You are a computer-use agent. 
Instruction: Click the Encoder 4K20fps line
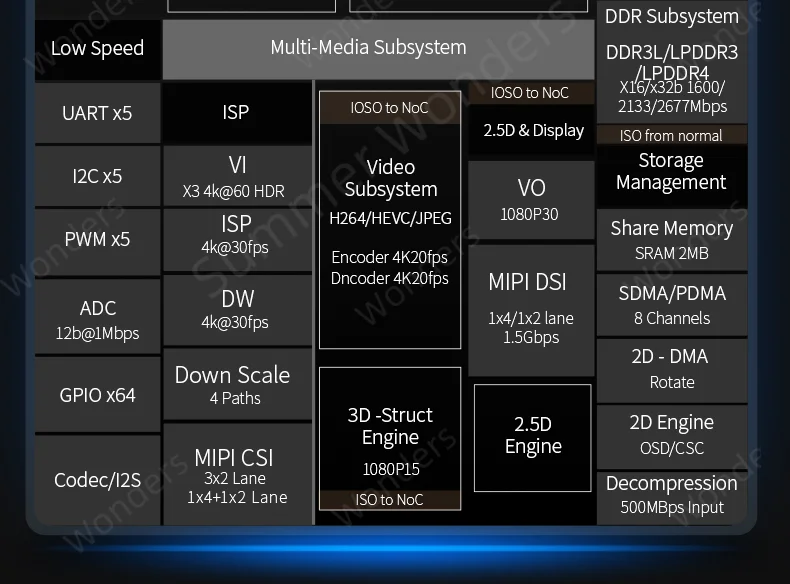389,257
